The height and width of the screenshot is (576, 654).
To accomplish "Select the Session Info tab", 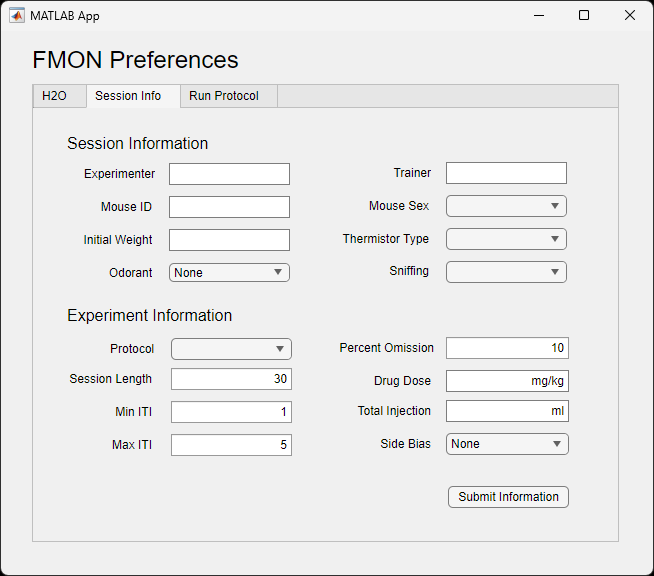I will (x=133, y=96).
